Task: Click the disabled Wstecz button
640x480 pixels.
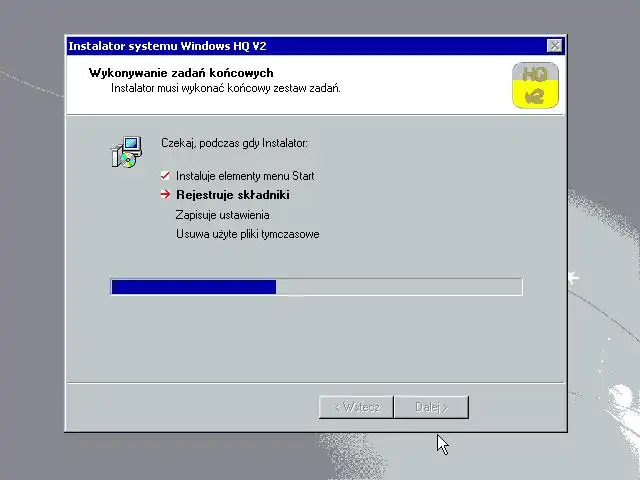Action: coord(356,407)
